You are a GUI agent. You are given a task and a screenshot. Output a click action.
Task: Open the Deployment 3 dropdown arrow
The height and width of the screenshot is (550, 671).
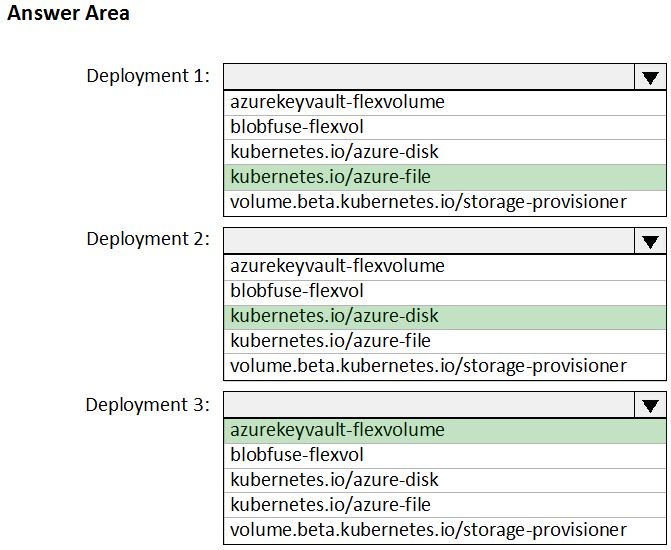click(650, 405)
